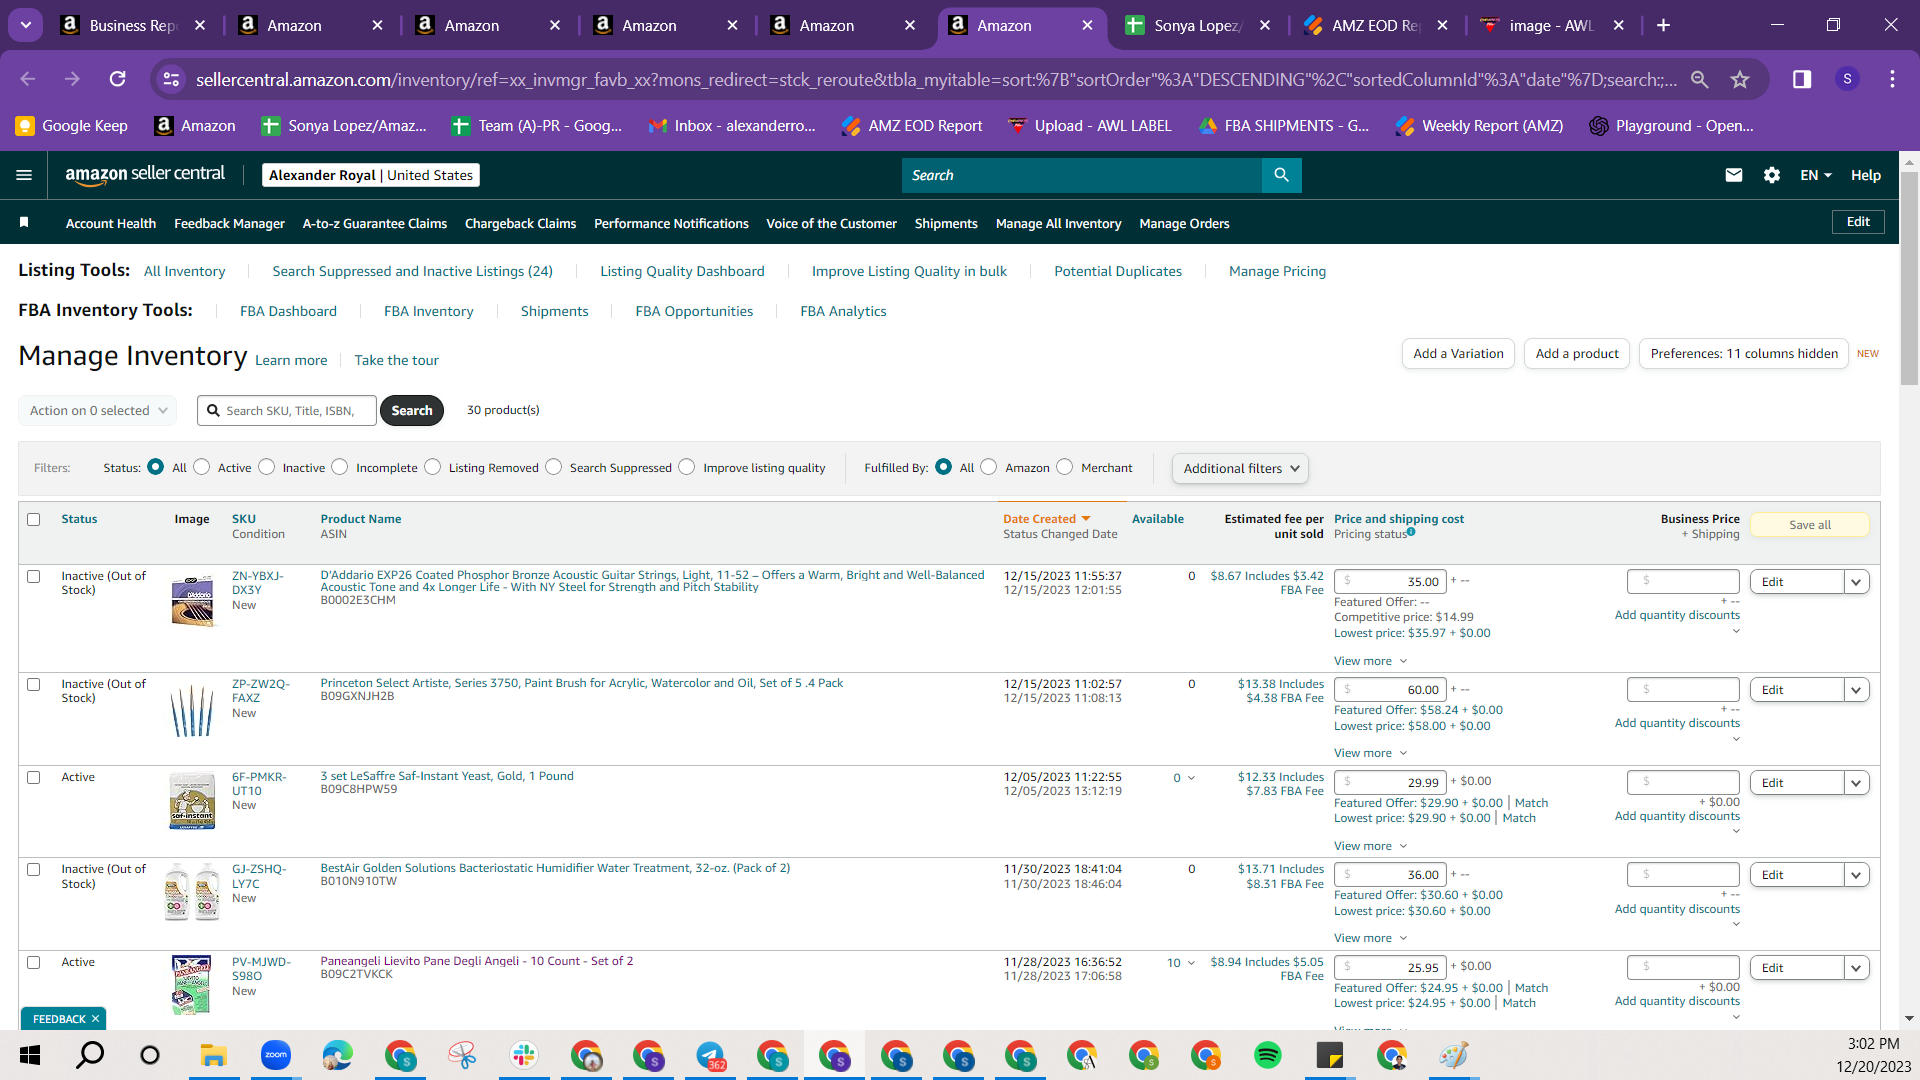This screenshot has width=1920, height=1080.
Task: Open the Chrome tab search dropdown
Action: click(26, 25)
